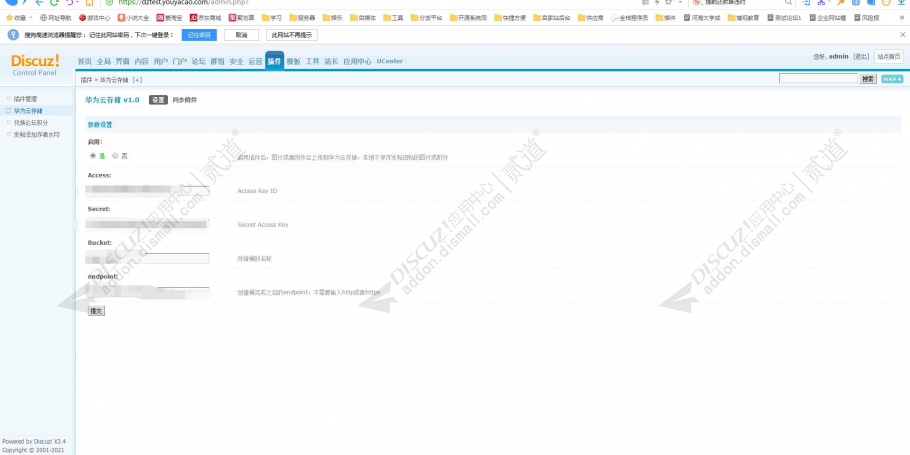The image size is (910, 455).
Task: Focus the Access Key ID input field
Action: (147, 190)
